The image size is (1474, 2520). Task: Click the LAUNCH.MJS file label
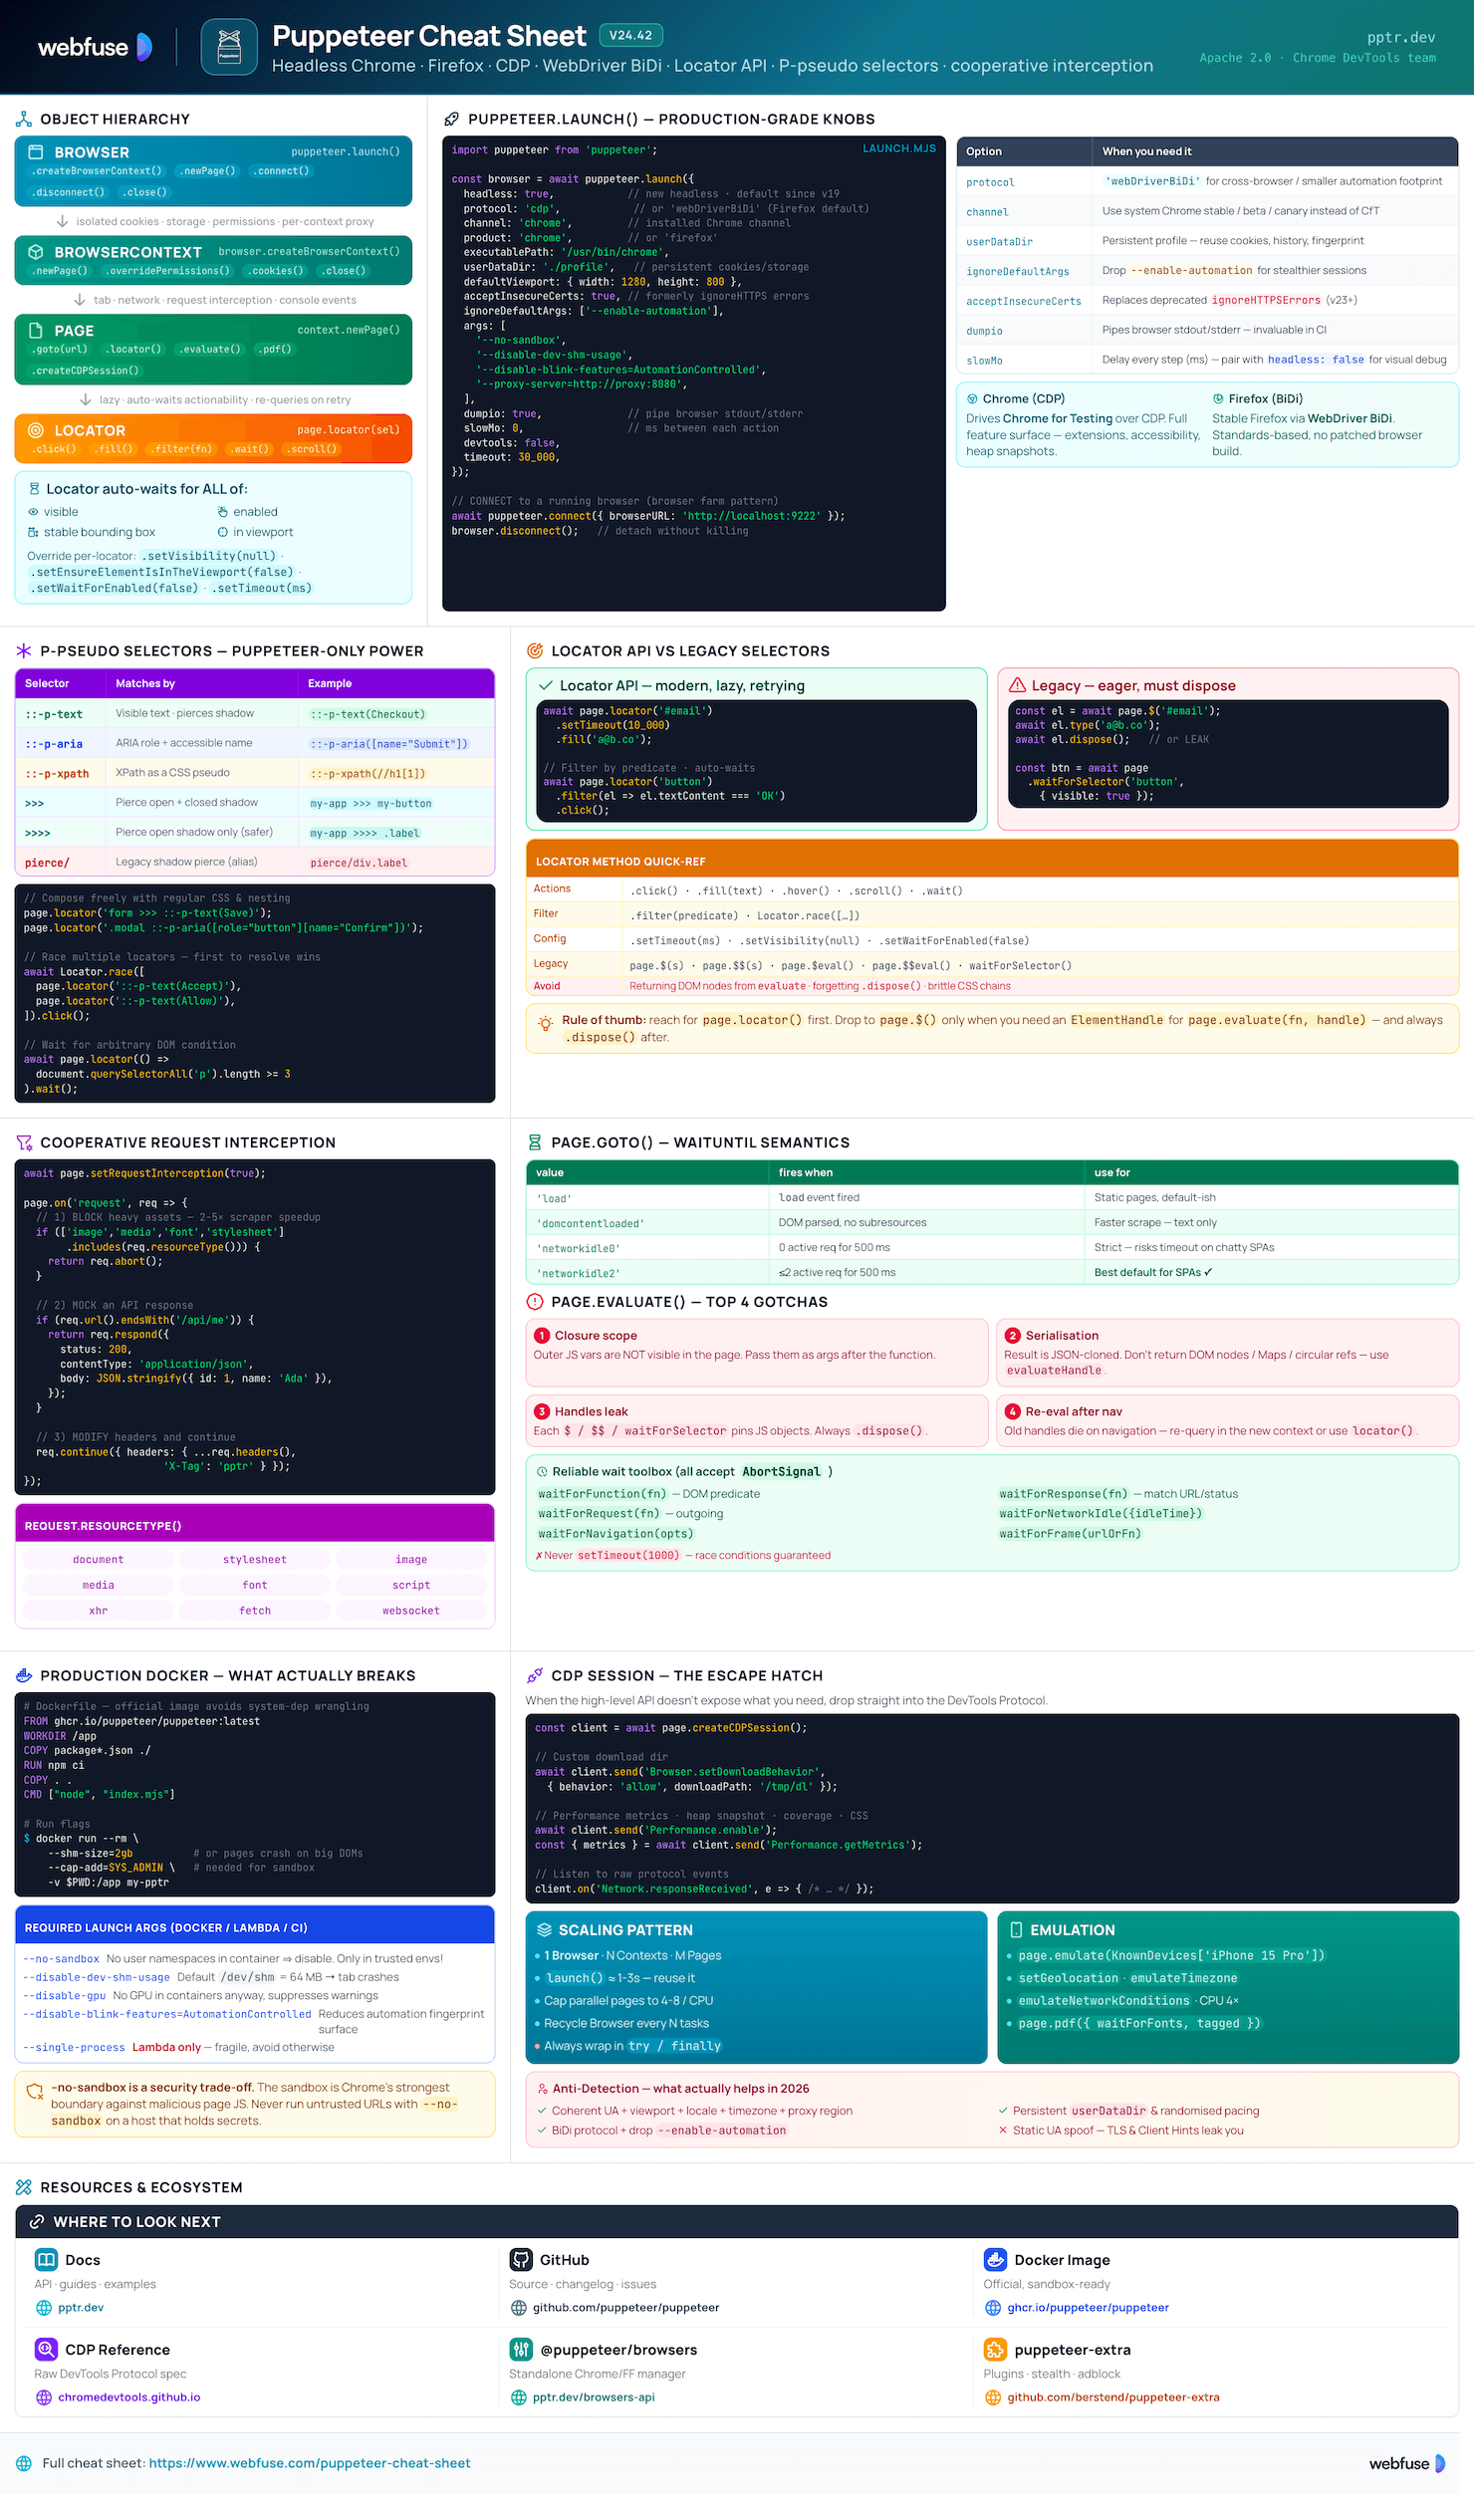[x=899, y=148]
